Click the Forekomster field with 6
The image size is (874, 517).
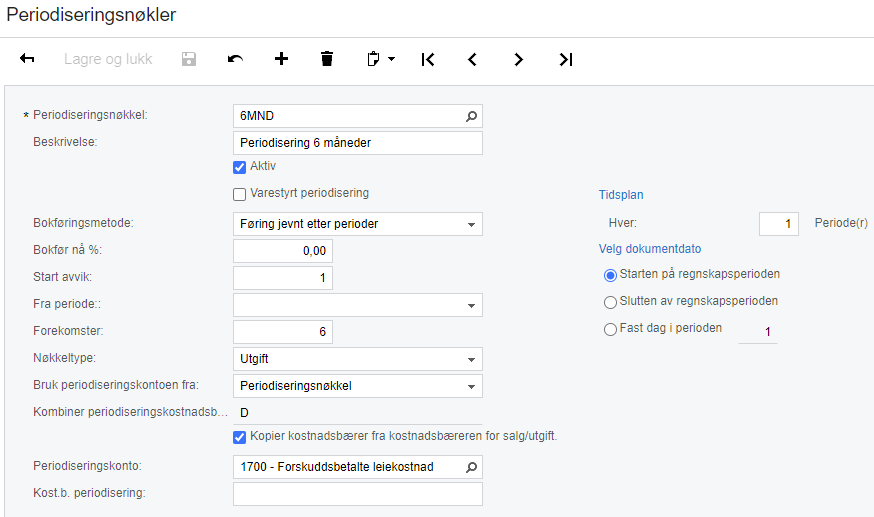tap(283, 332)
